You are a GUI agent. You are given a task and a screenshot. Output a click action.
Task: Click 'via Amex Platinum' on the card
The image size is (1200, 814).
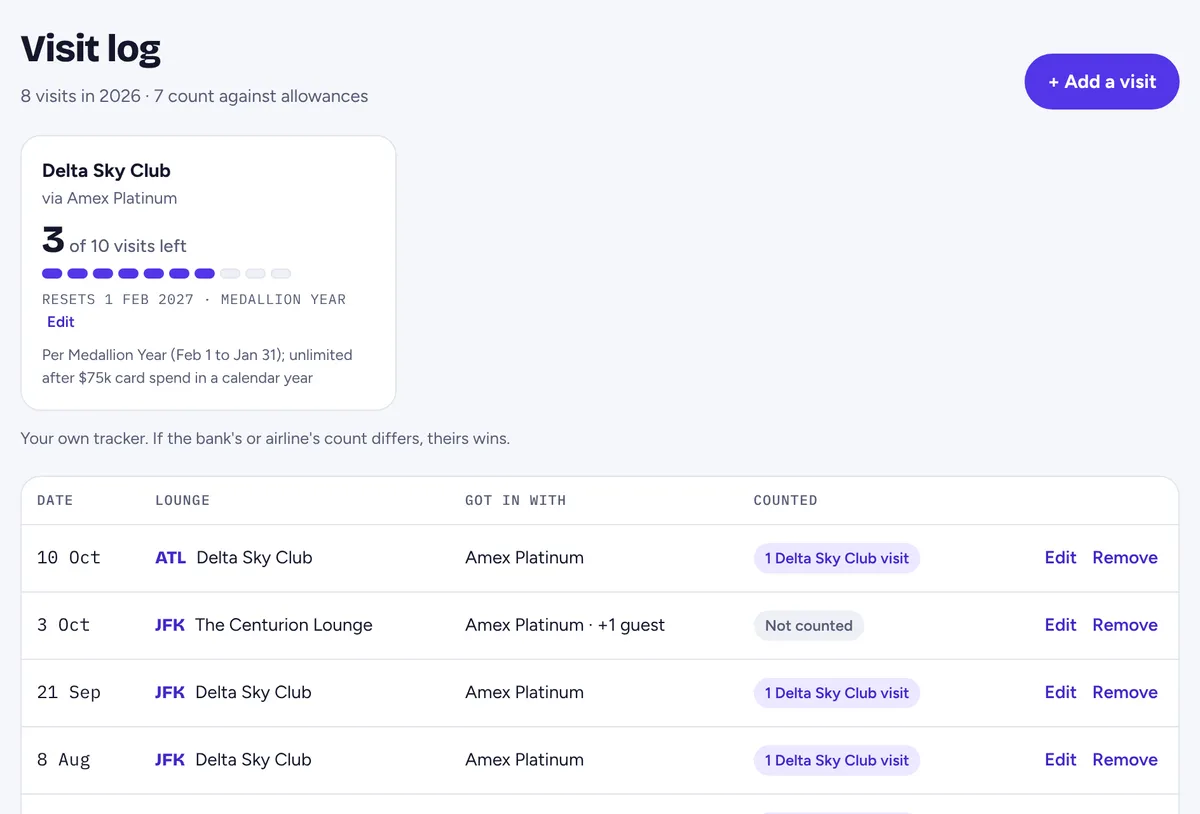(x=110, y=198)
